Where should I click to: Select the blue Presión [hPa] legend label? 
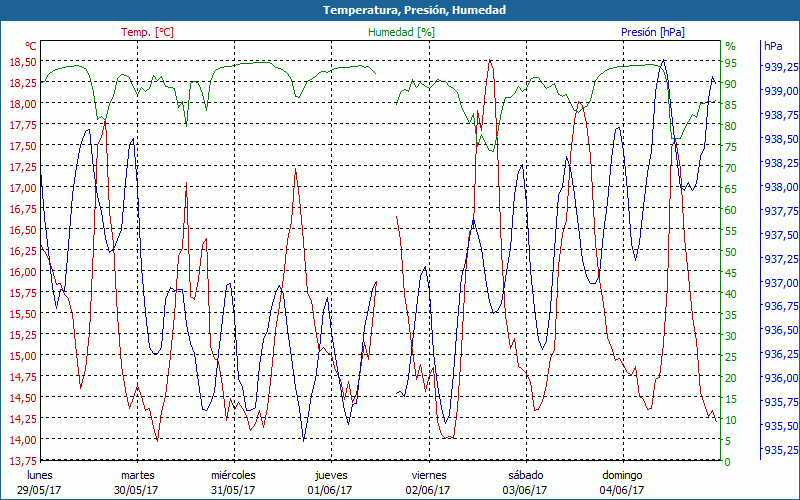pos(653,32)
